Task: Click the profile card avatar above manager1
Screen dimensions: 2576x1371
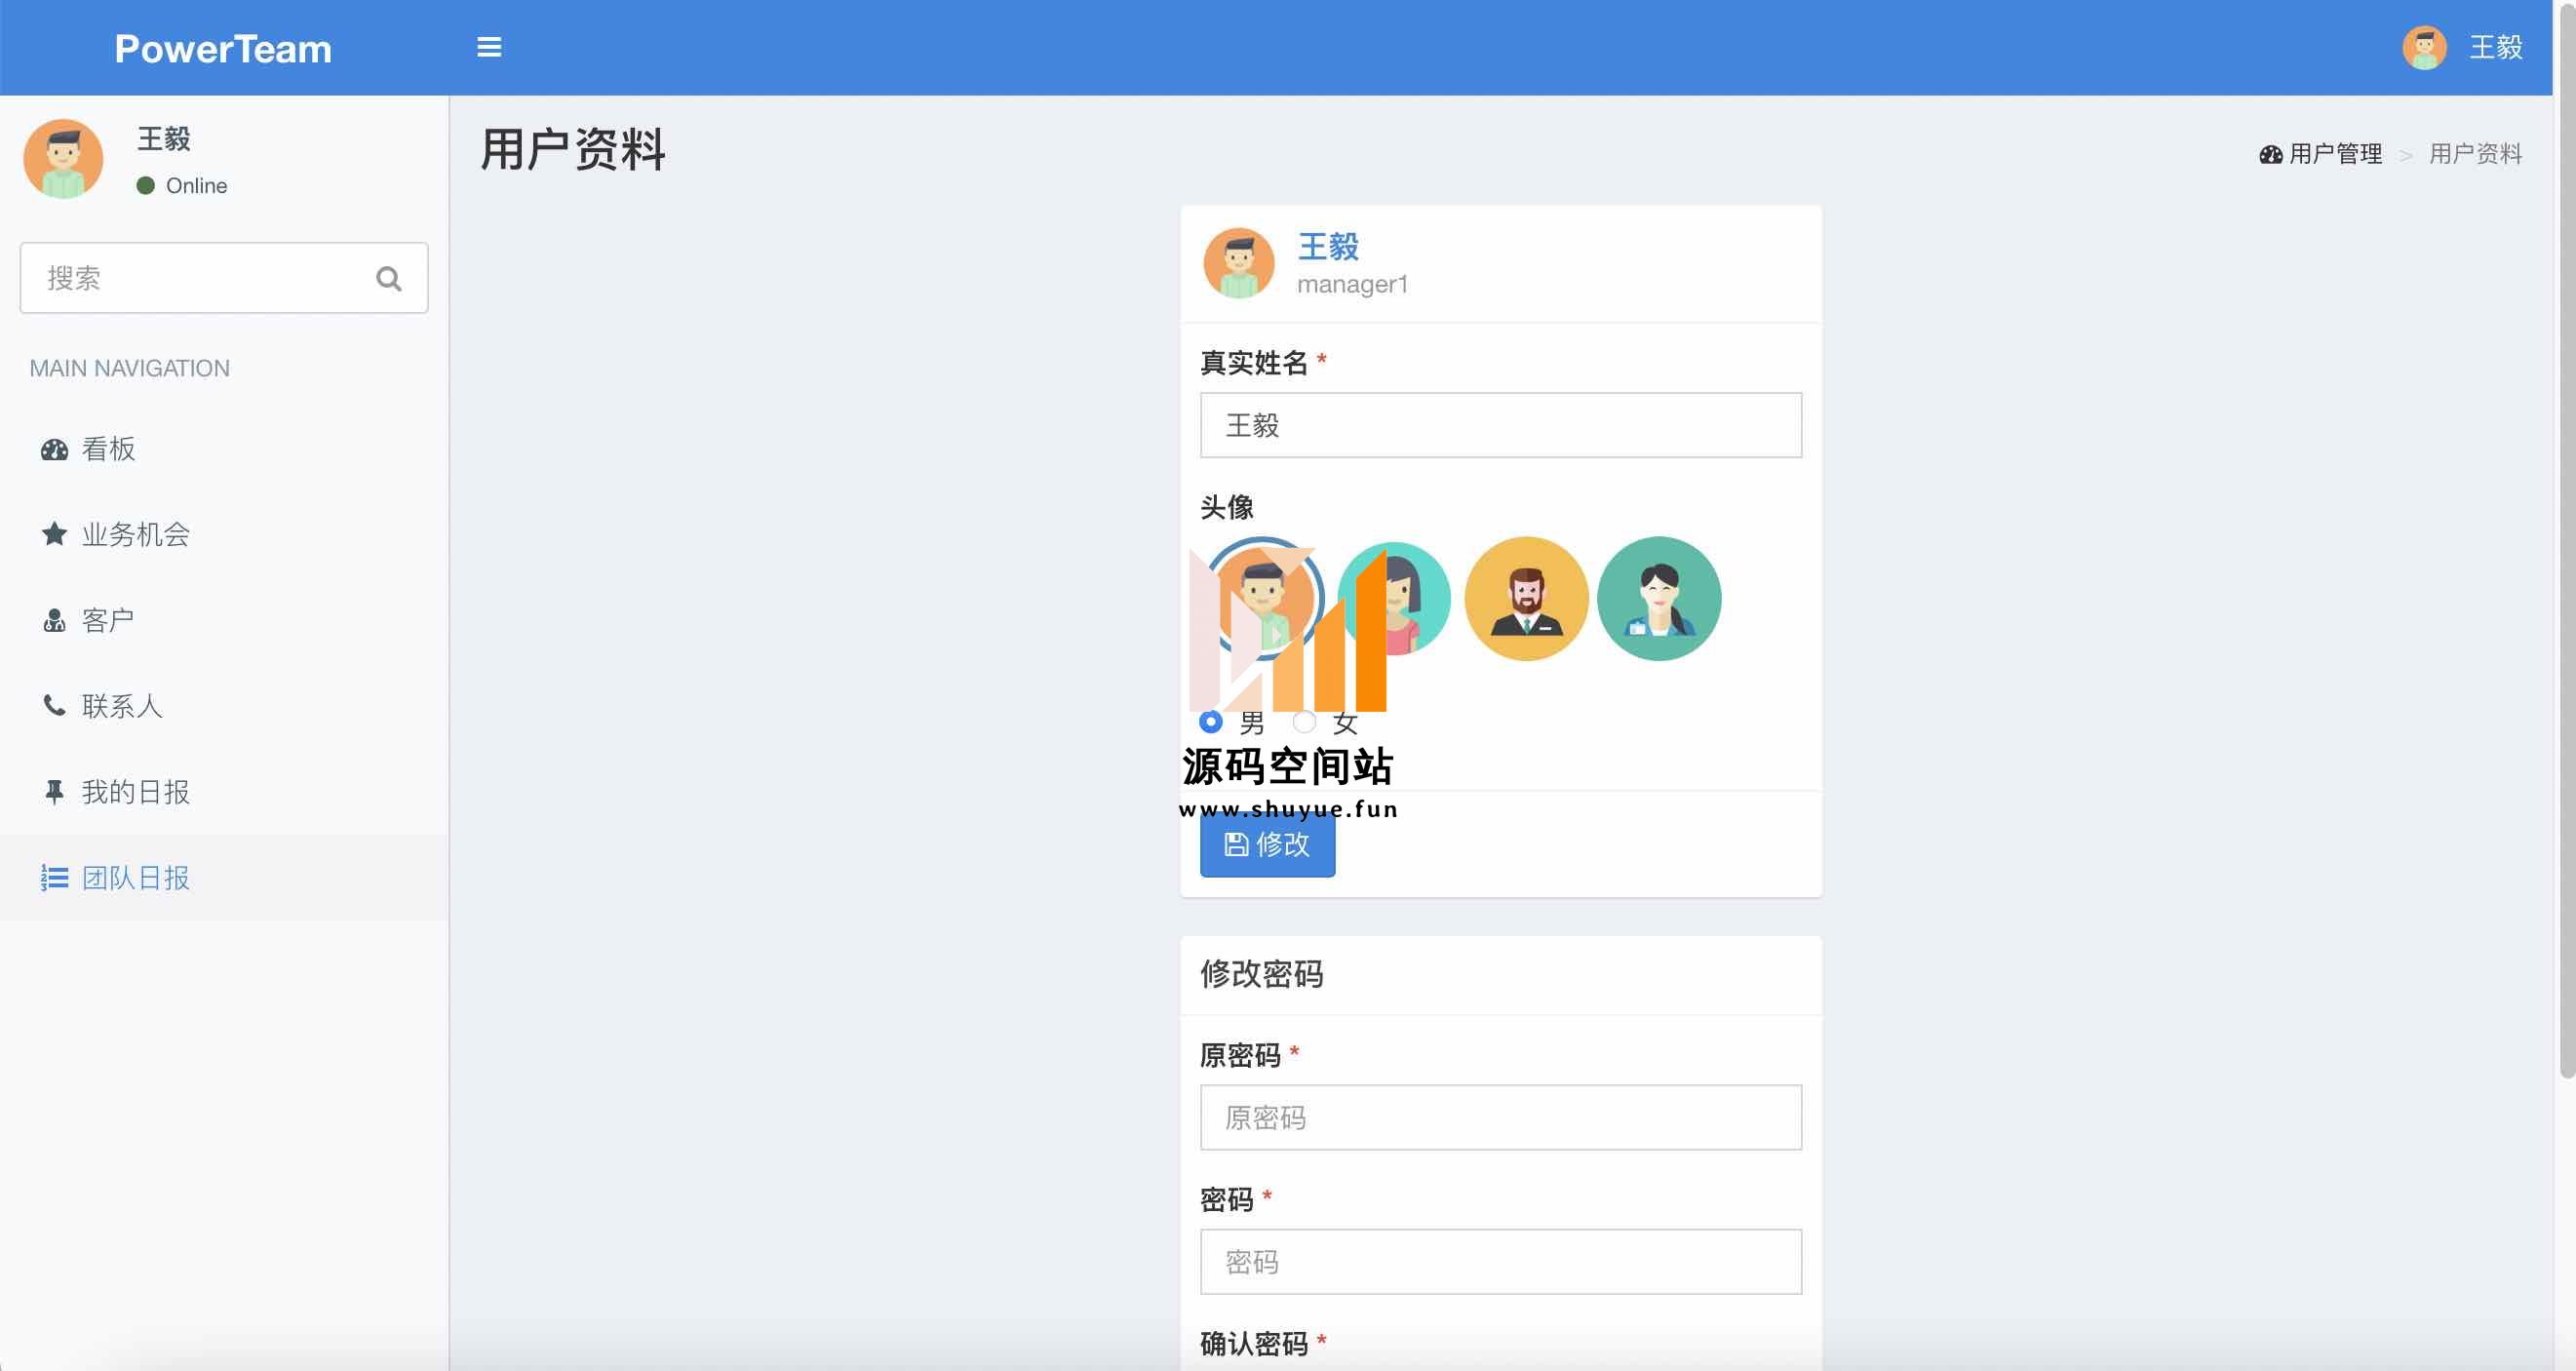Action: pos(1238,263)
